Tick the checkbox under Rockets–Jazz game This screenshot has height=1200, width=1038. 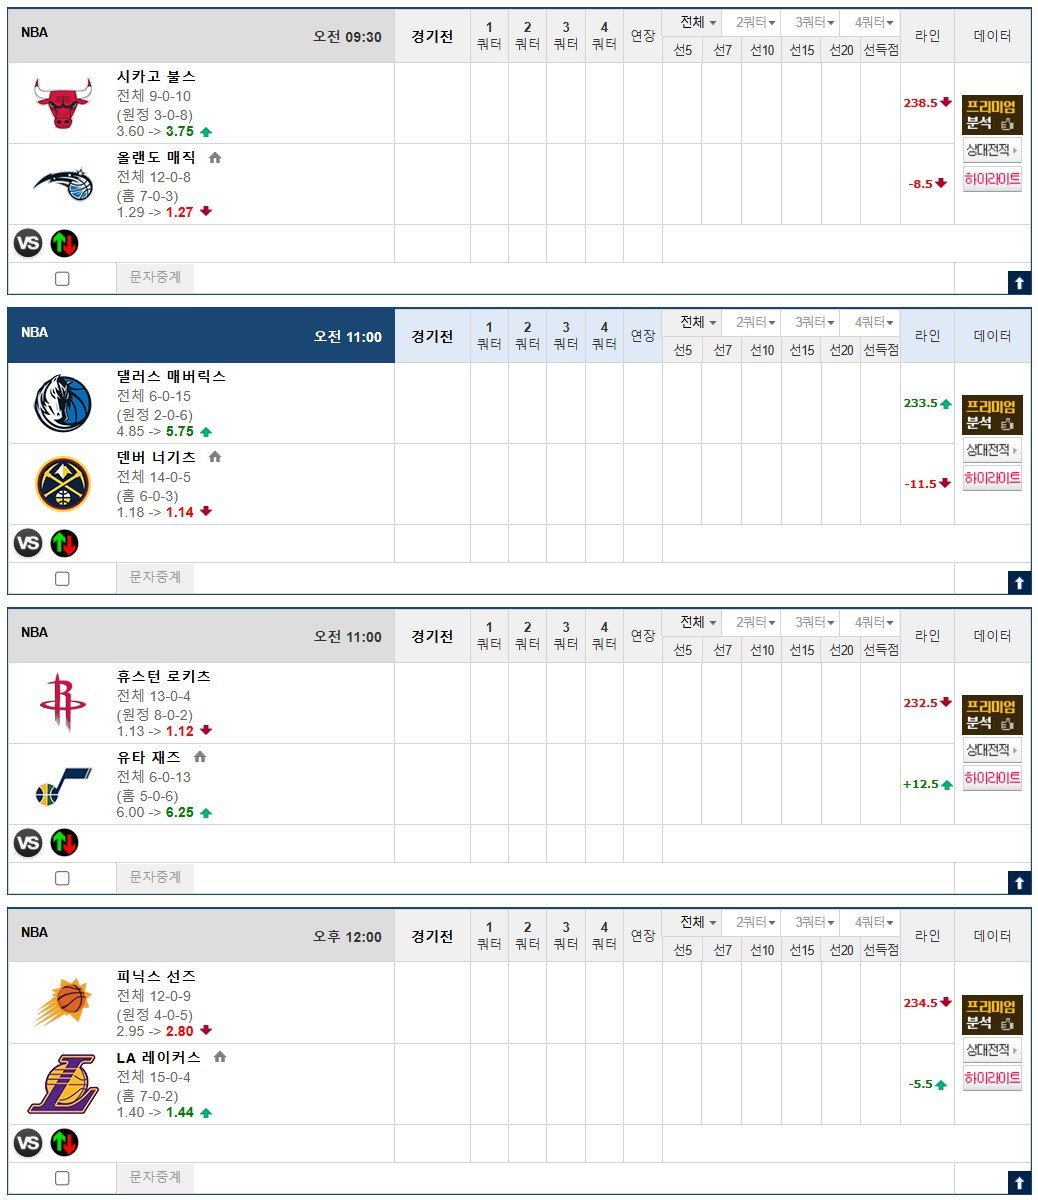[x=62, y=878]
